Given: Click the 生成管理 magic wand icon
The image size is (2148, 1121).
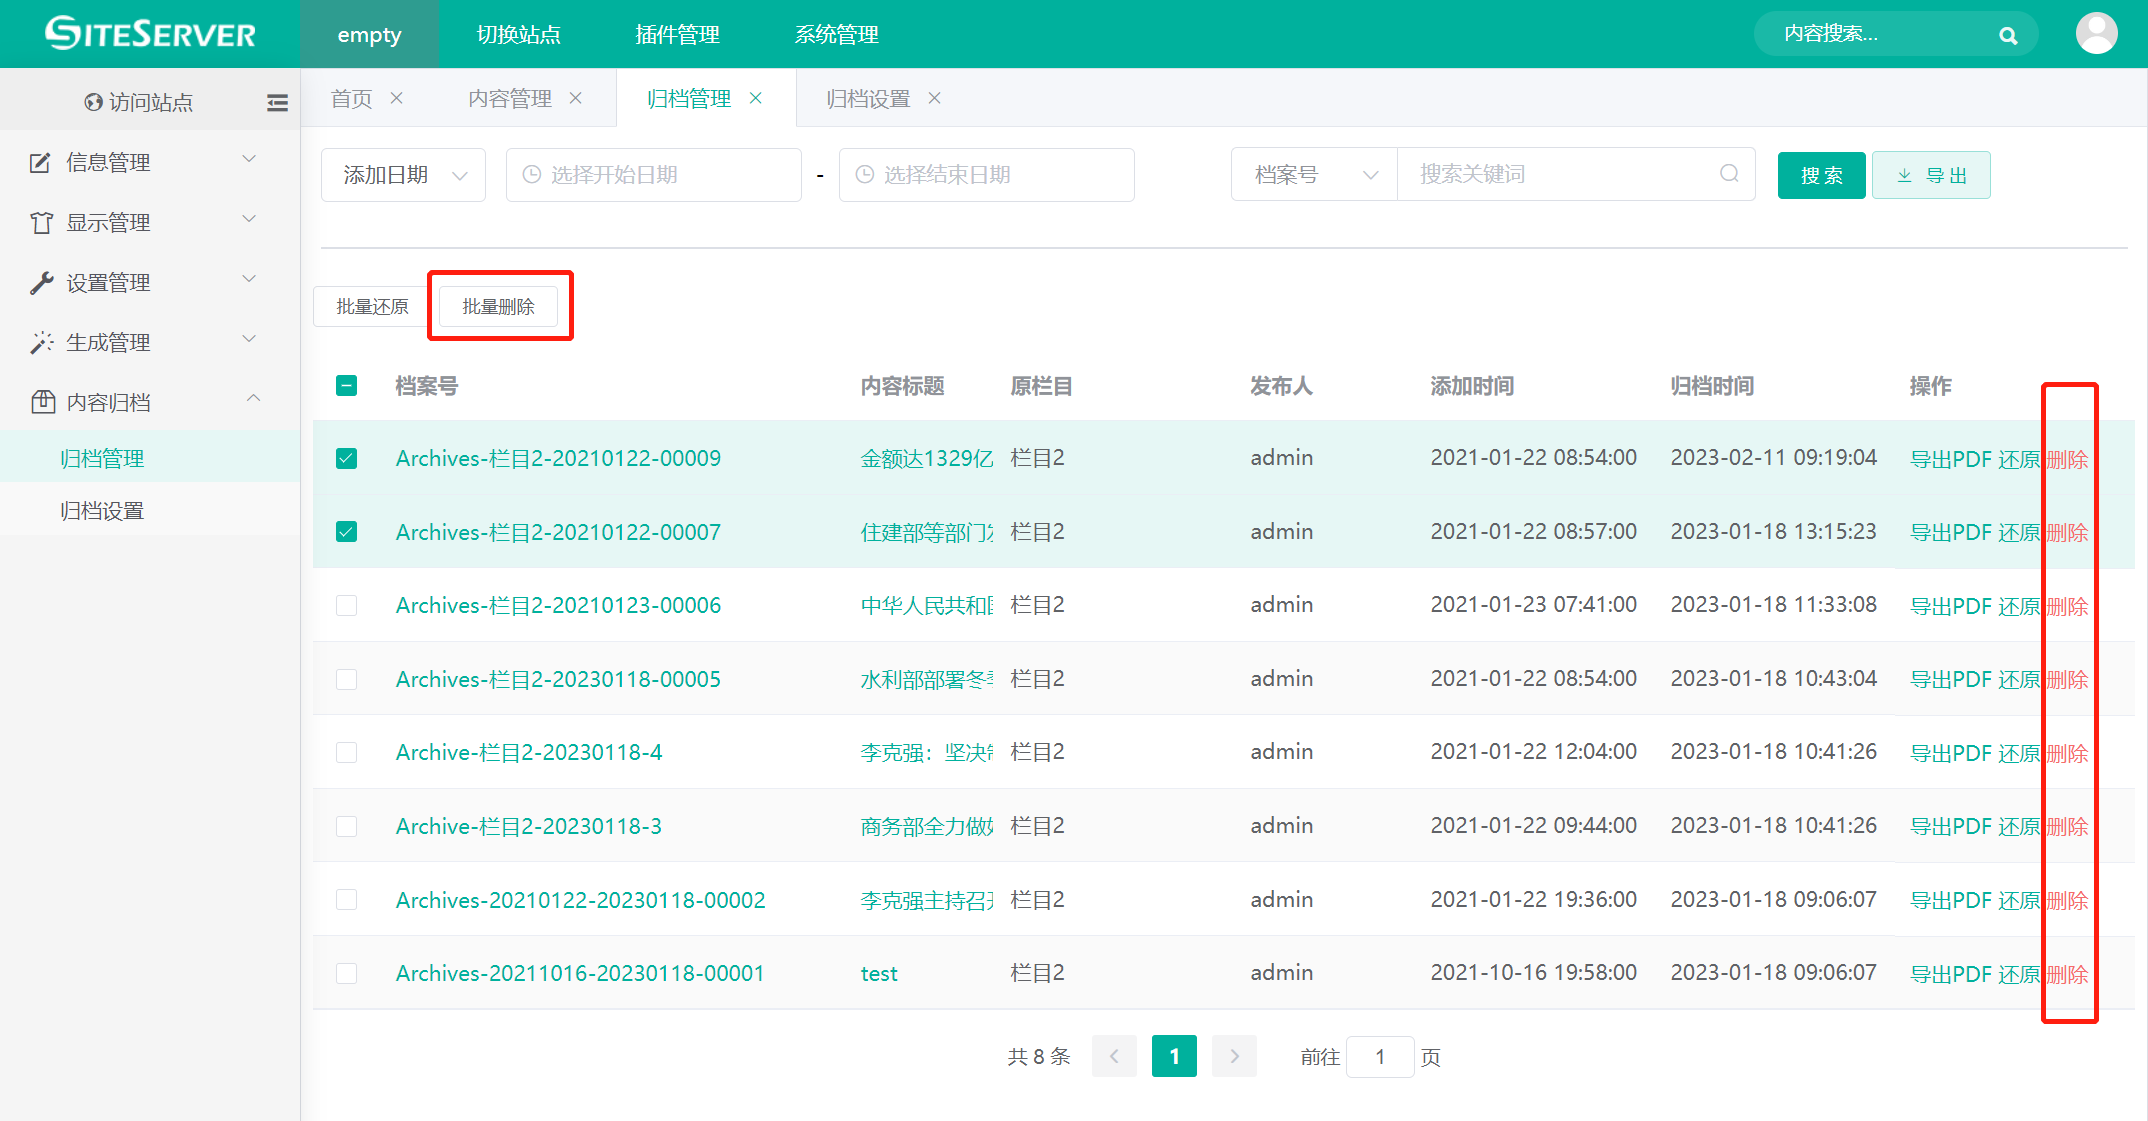Looking at the screenshot, I should pos(41,343).
